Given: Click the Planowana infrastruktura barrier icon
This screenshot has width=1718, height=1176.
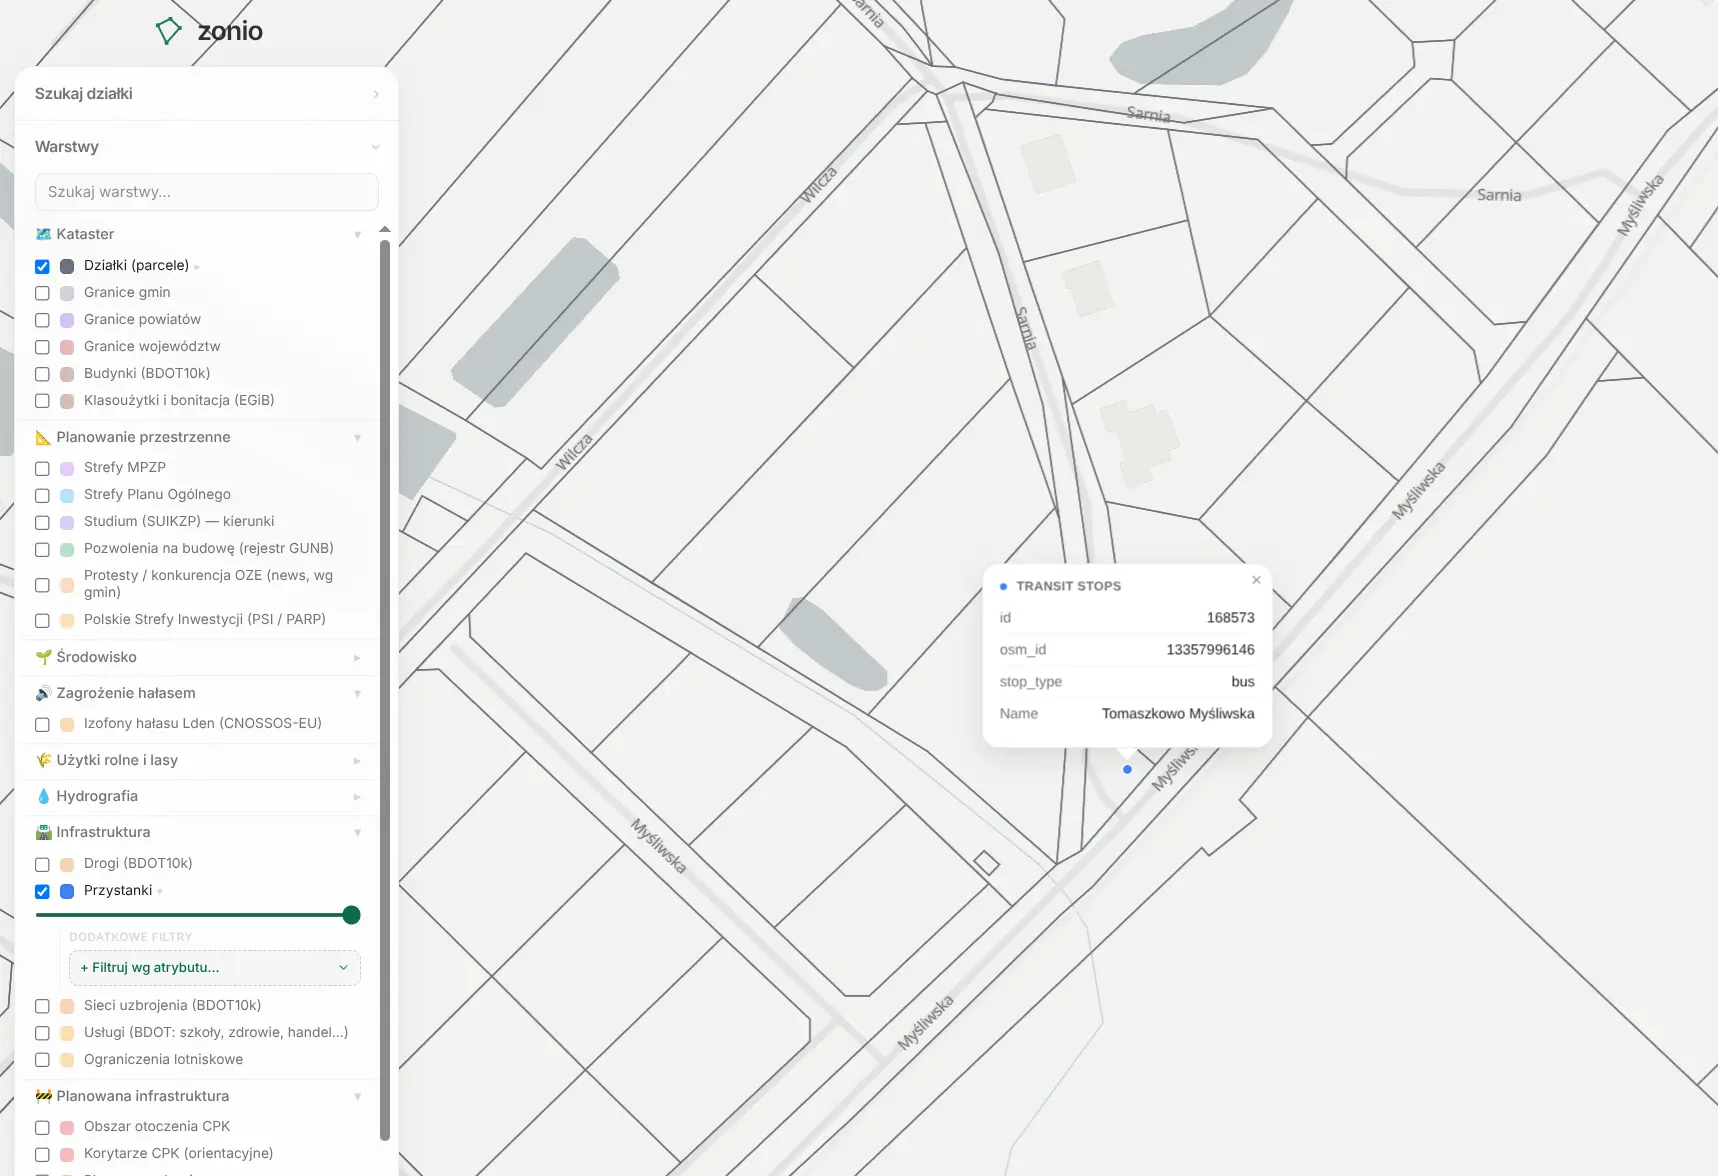Looking at the screenshot, I should 43,1096.
